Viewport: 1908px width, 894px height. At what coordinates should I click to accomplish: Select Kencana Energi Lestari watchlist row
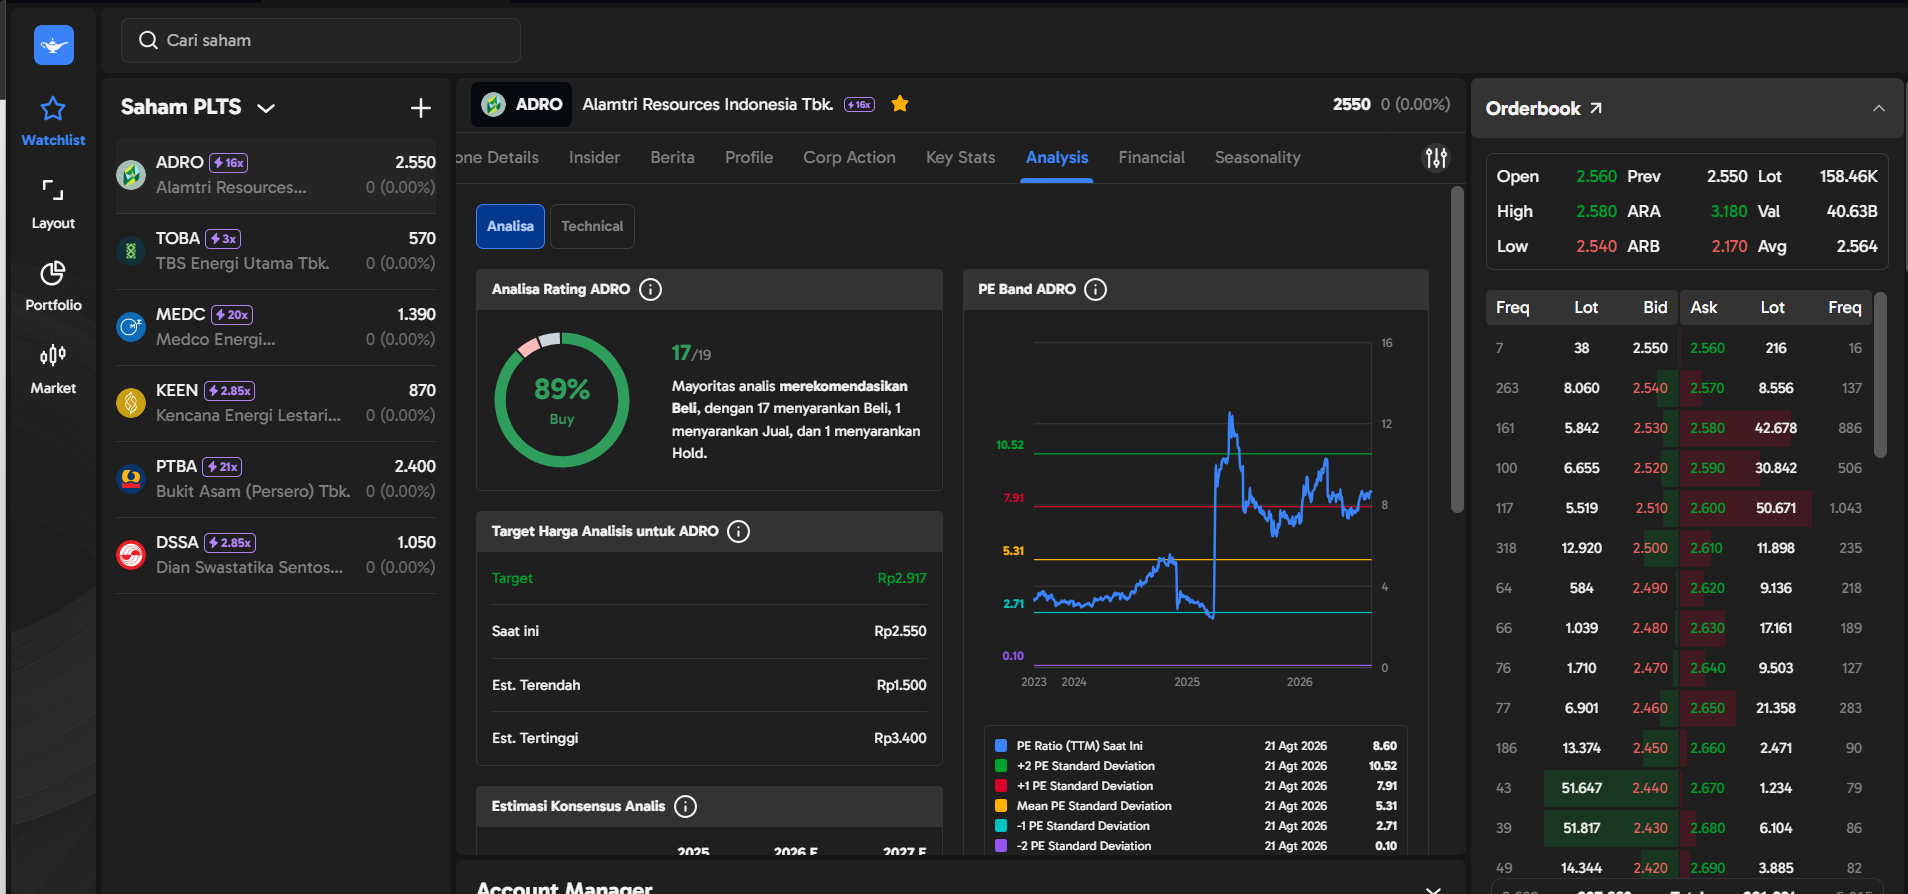click(276, 403)
